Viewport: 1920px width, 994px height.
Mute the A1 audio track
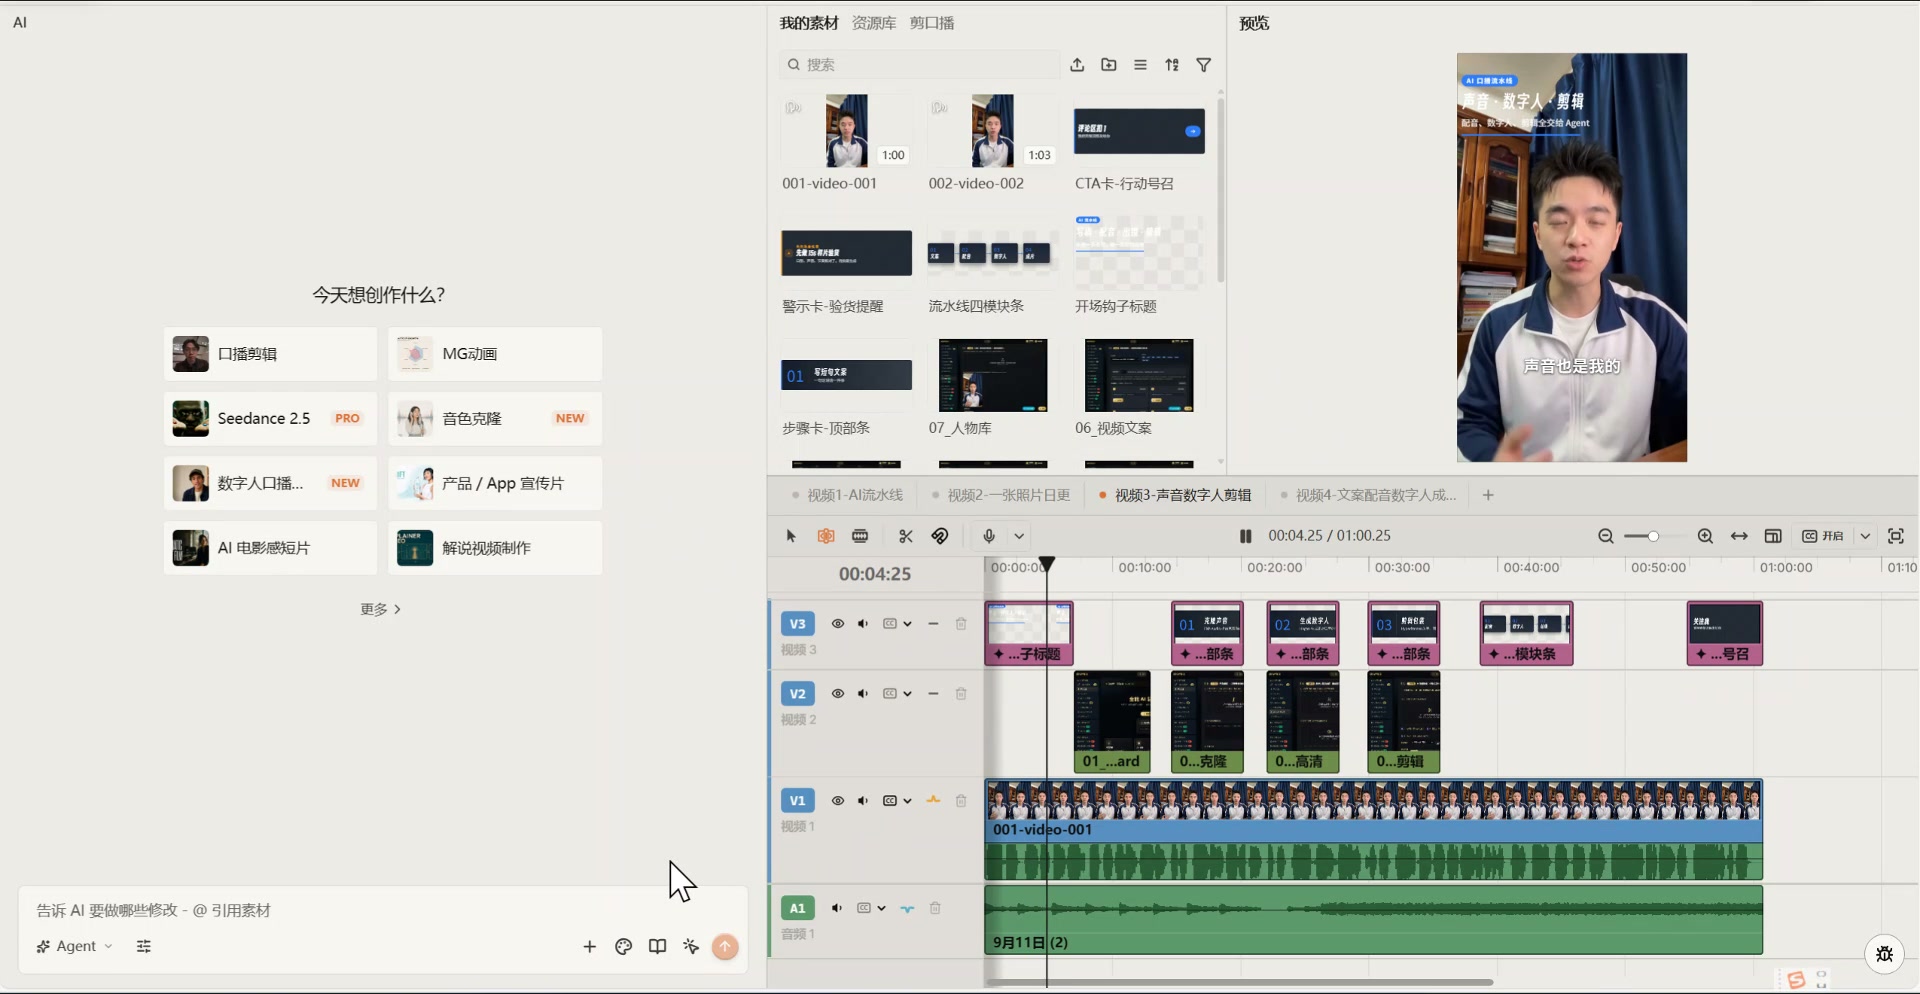coord(837,908)
